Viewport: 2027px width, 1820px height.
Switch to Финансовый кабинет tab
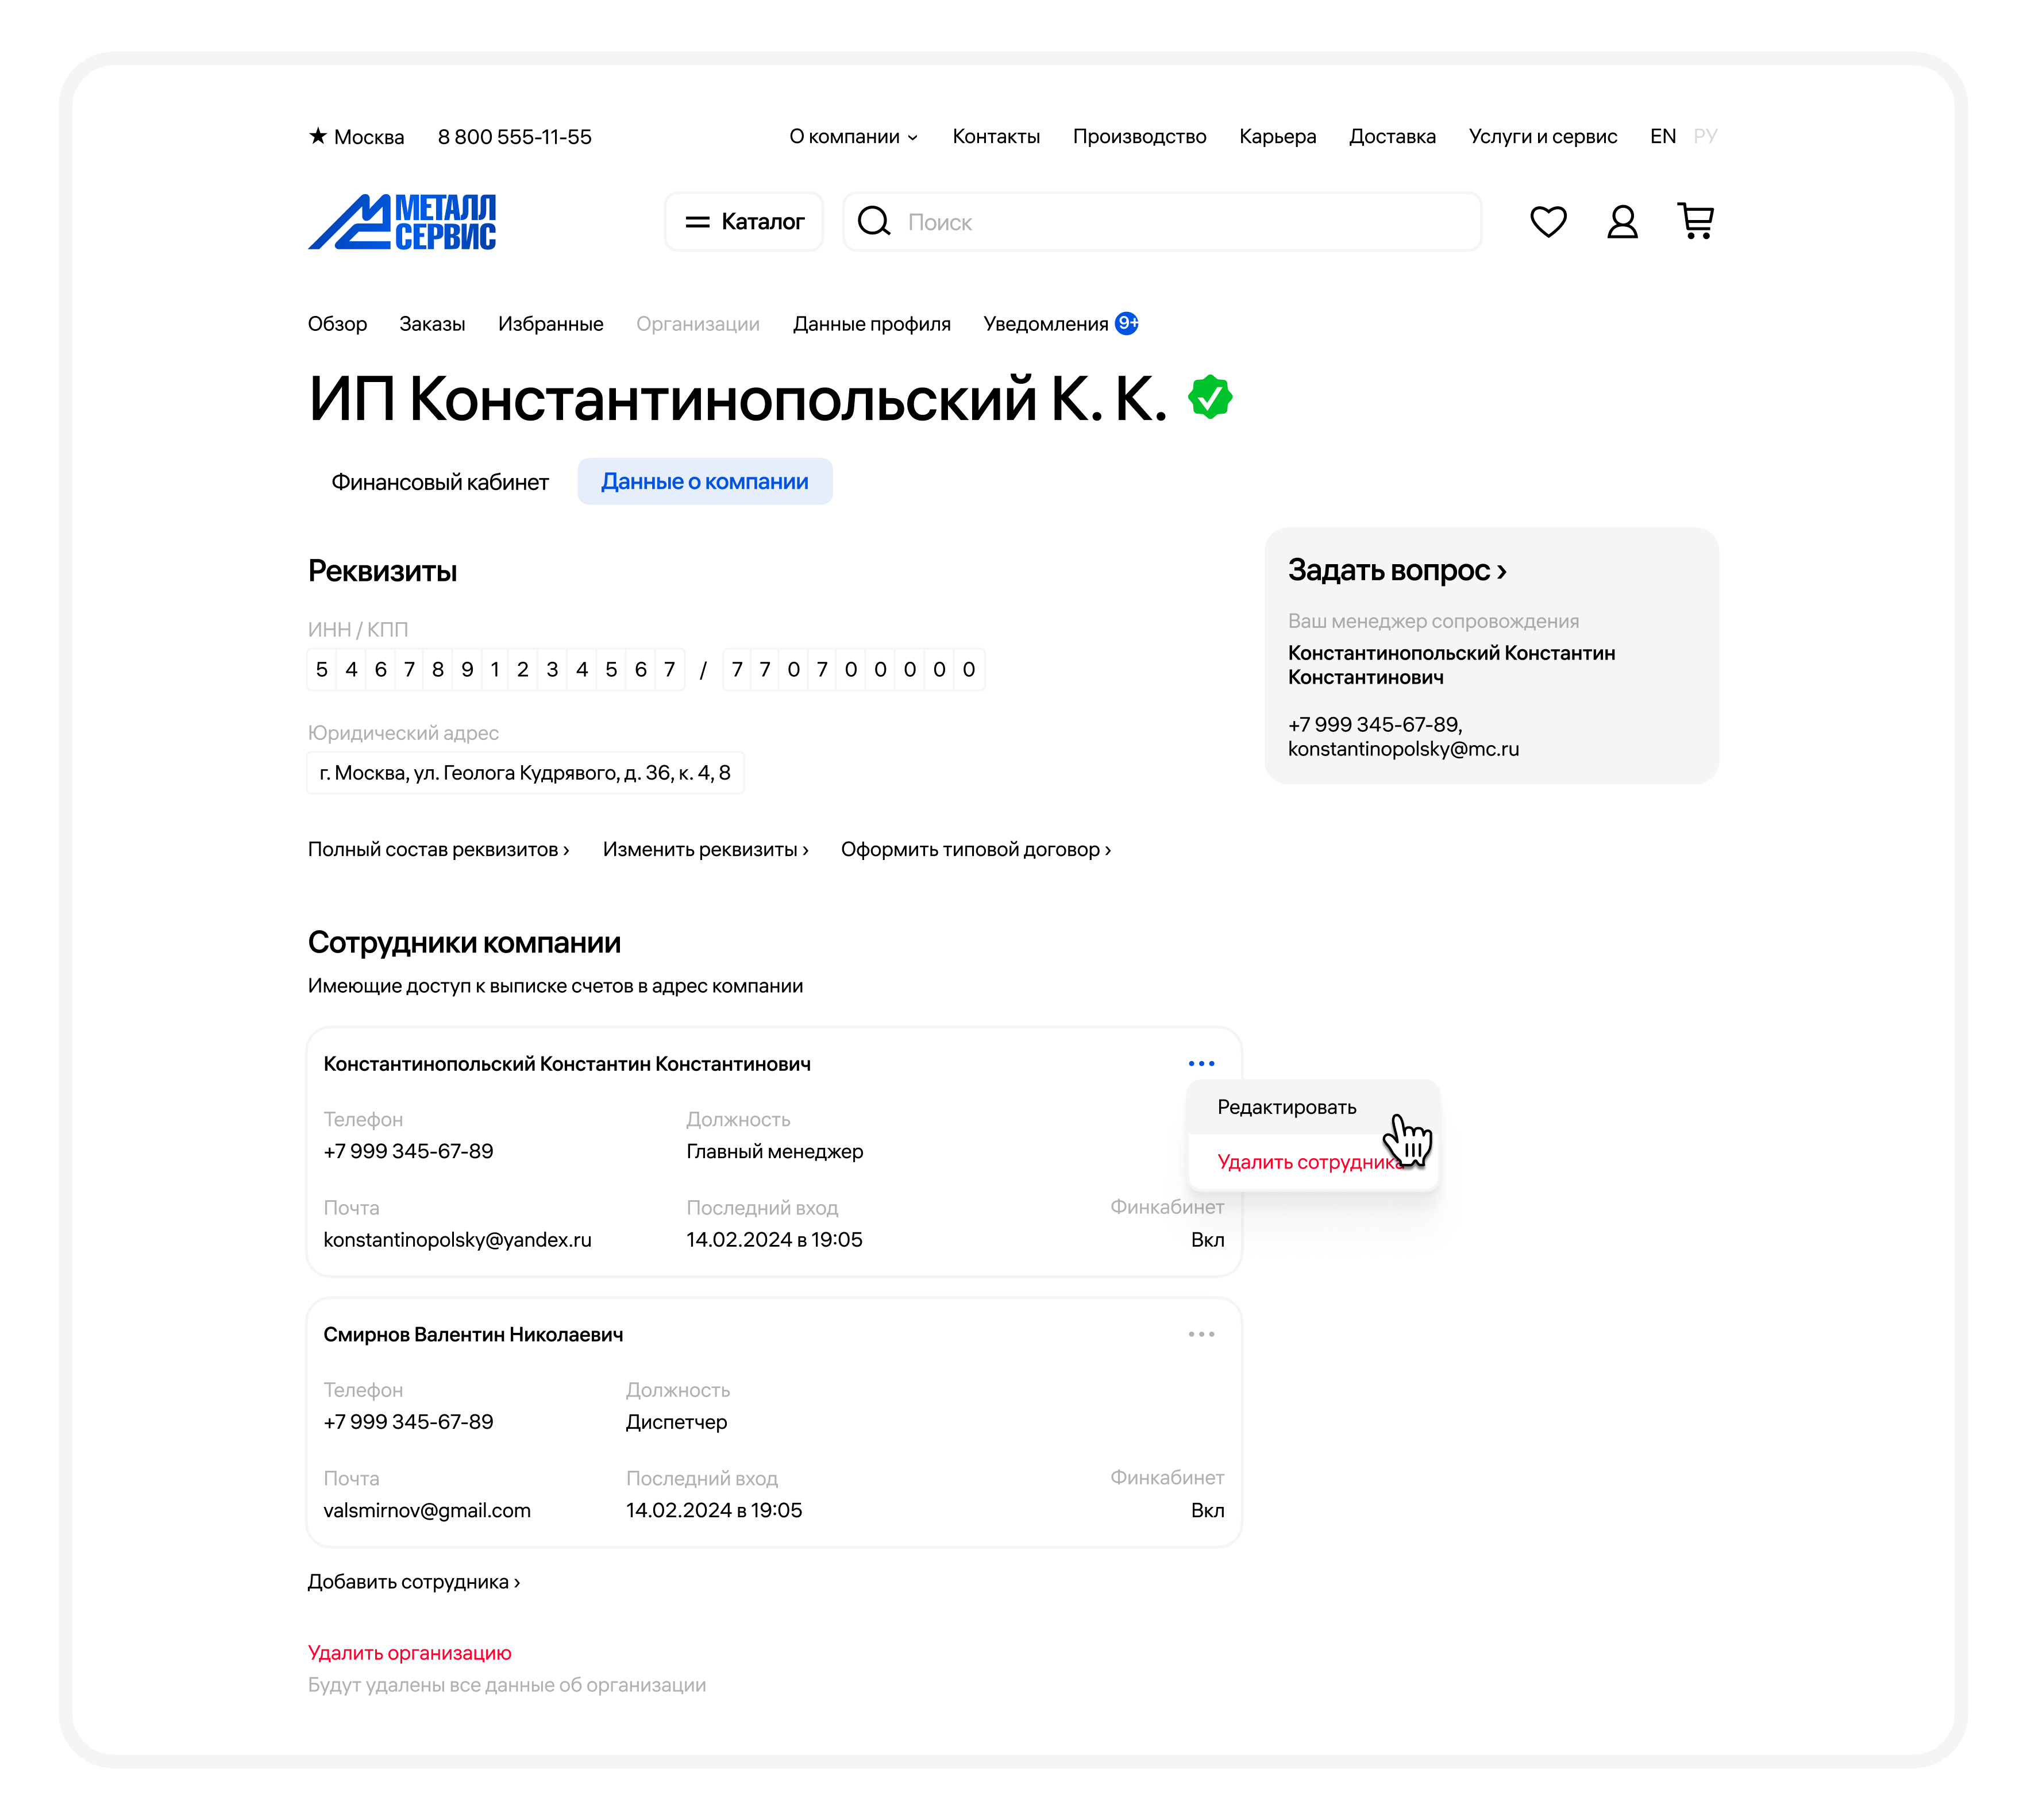coord(440,482)
